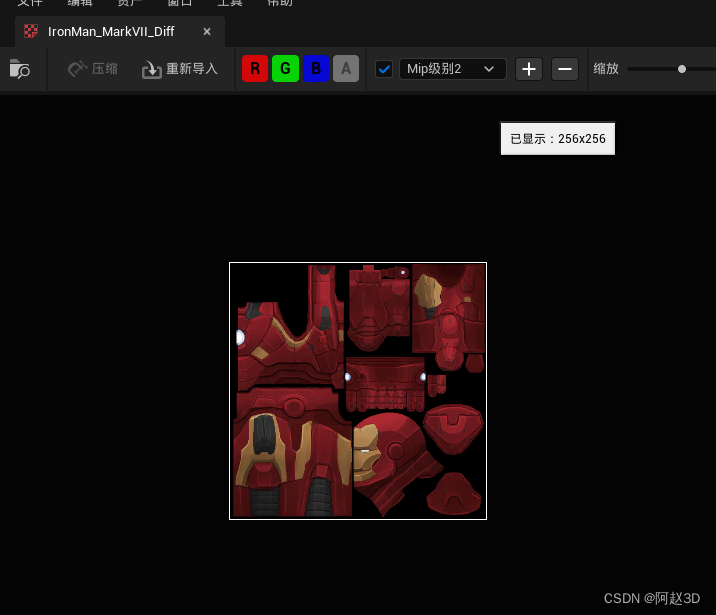Uncheck the Mip level checkbox

tap(384, 69)
